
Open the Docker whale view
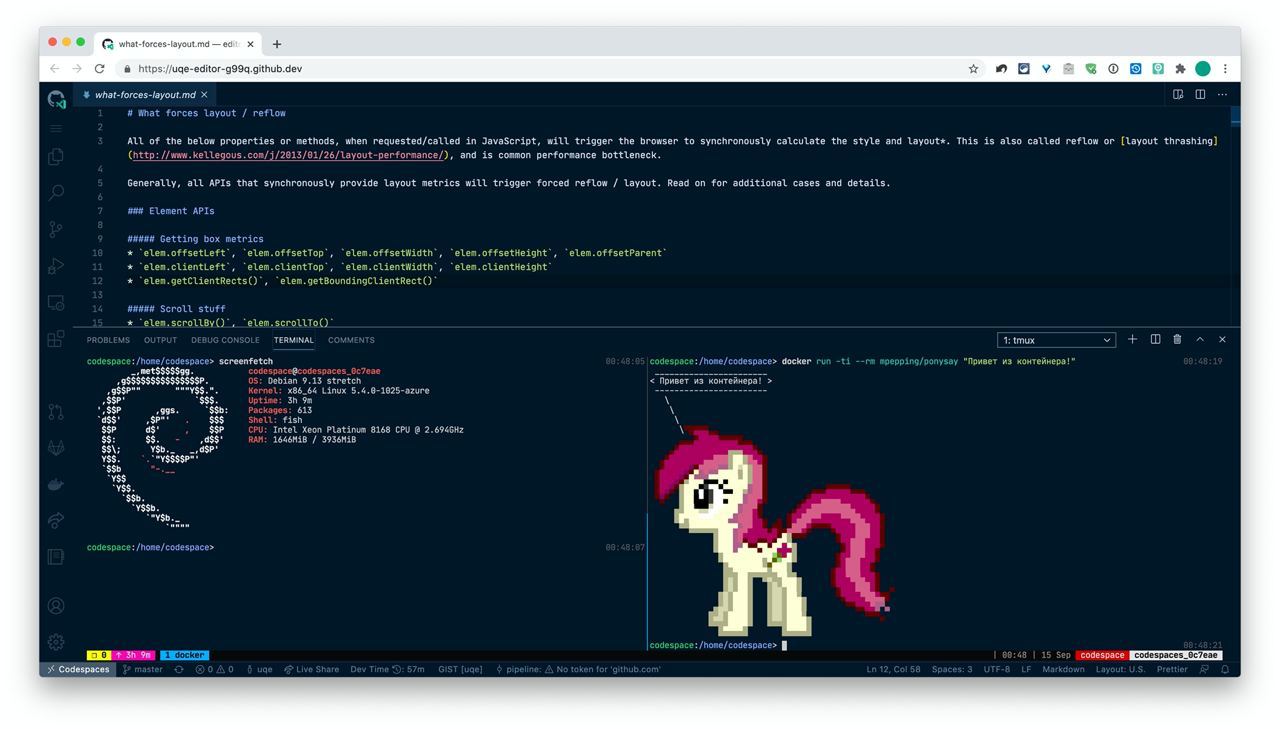pos(56,484)
